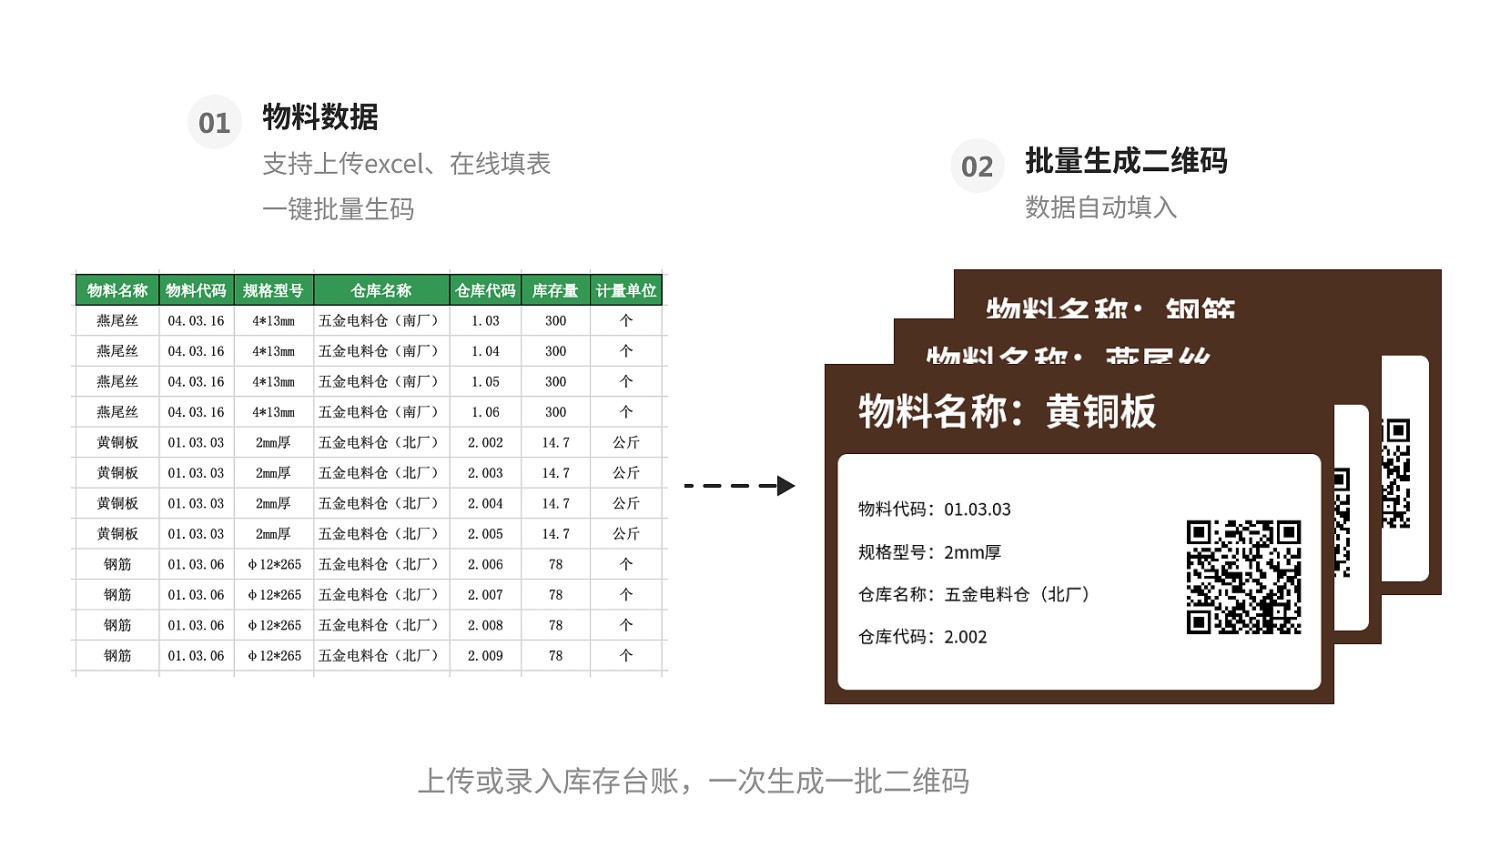Click 仓库名称：五金电料仓（北厂）on the card
1500x868 pixels.
coord(974,594)
